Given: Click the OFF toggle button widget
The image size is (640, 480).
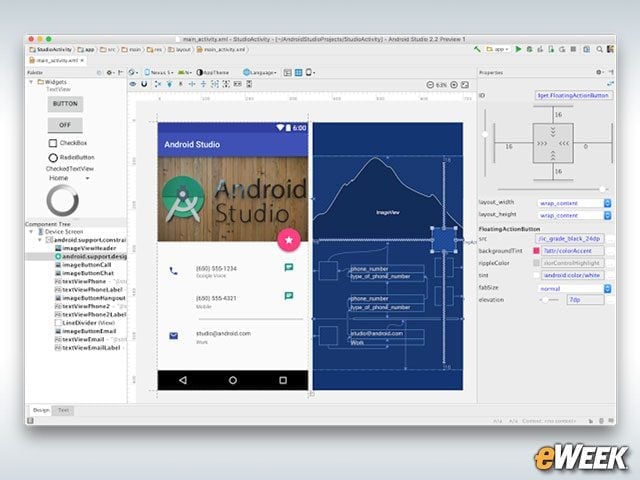Looking at the screenshot, I should (x=65, y=125).
